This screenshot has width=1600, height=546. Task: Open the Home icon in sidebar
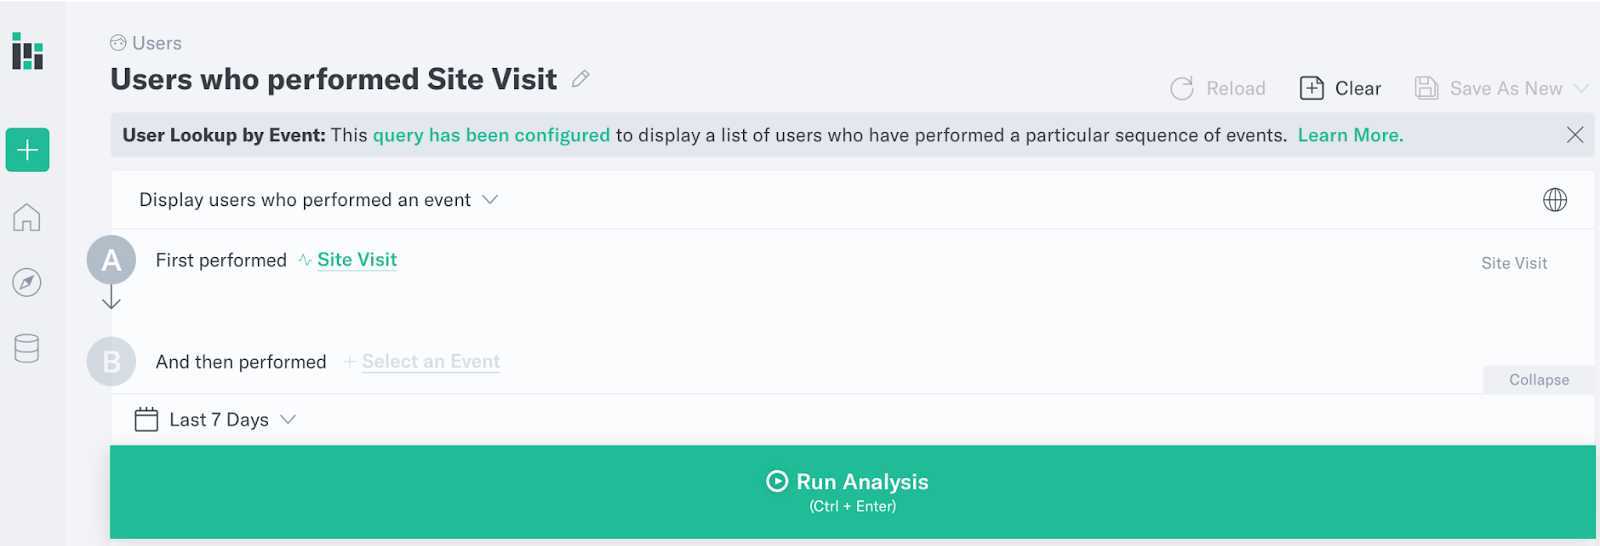coord(27,217)
